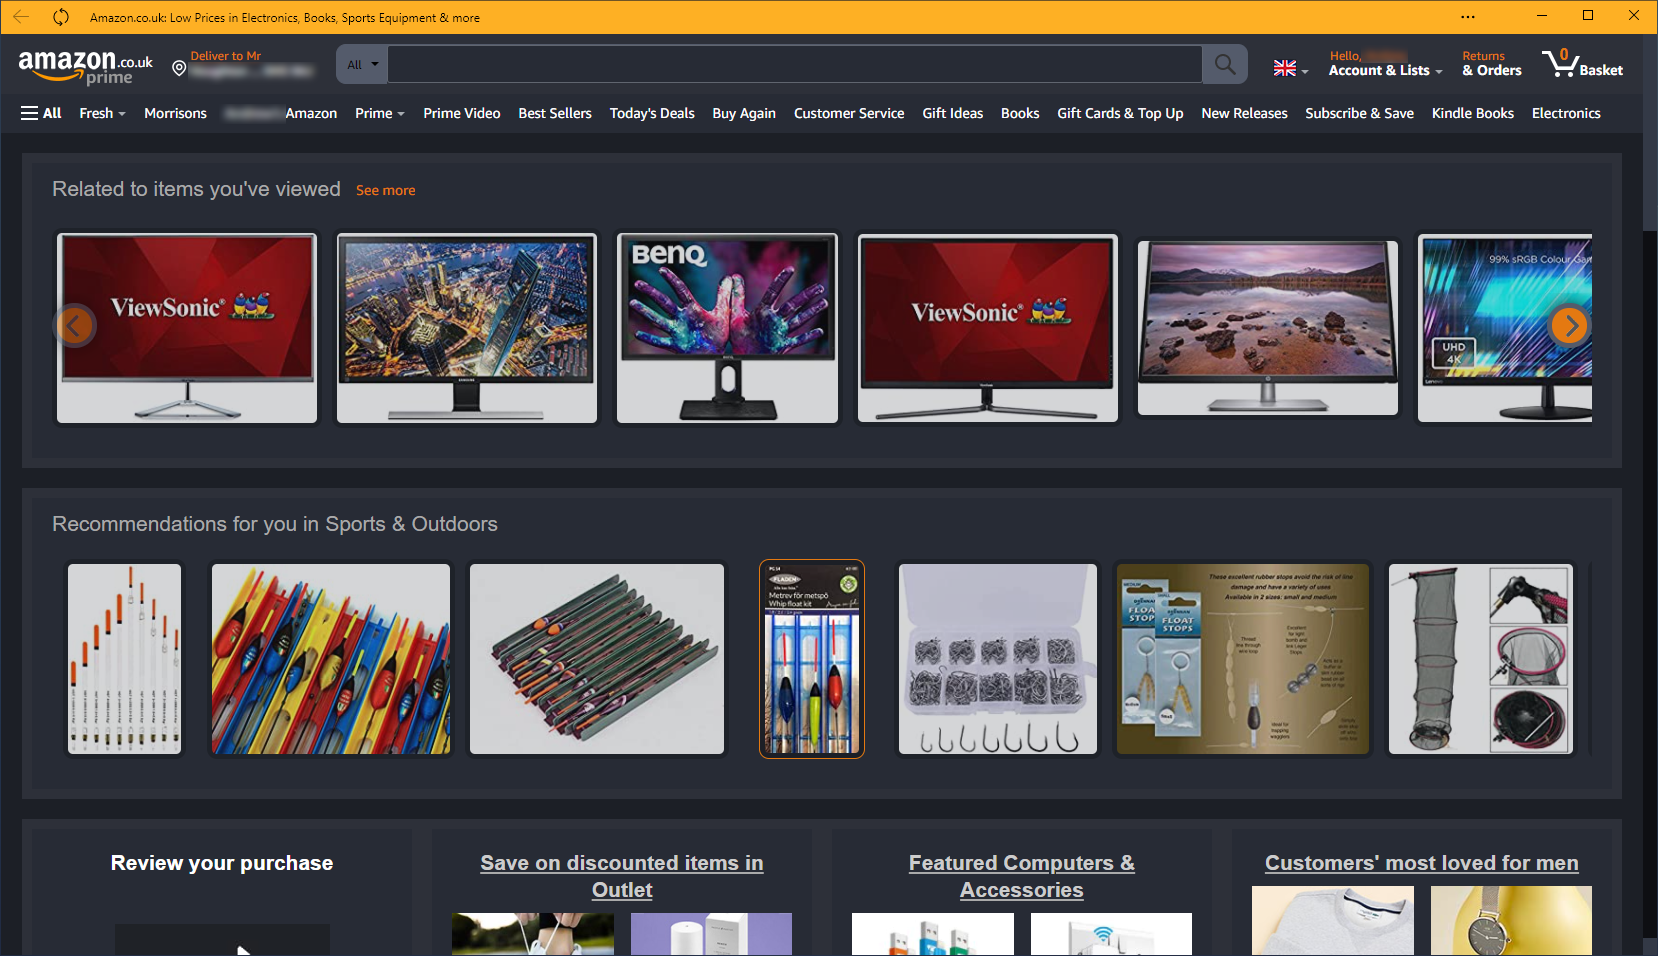Open Save on discounted items in Outlet

622,876
